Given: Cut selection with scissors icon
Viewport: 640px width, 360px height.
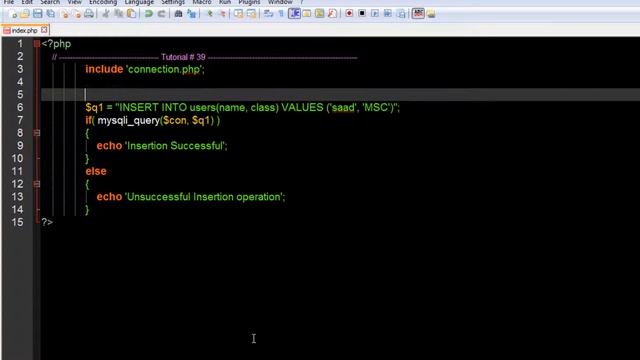Looking at the screenshot, I should (x=106, y=14).
